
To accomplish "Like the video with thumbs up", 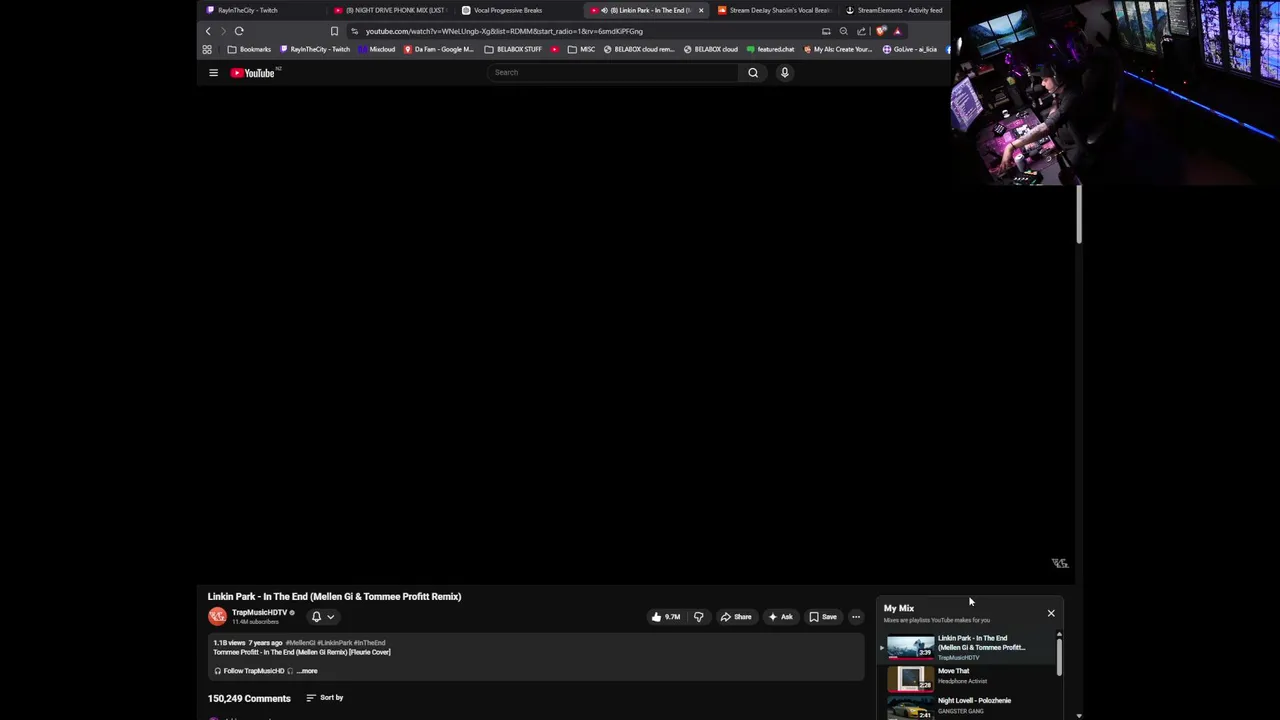I will click(666, 617).
